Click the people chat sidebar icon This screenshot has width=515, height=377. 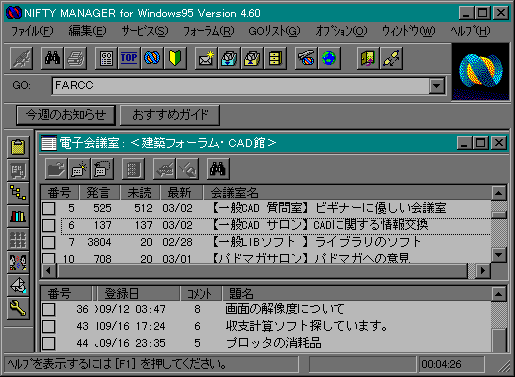(x=18, y=263)
